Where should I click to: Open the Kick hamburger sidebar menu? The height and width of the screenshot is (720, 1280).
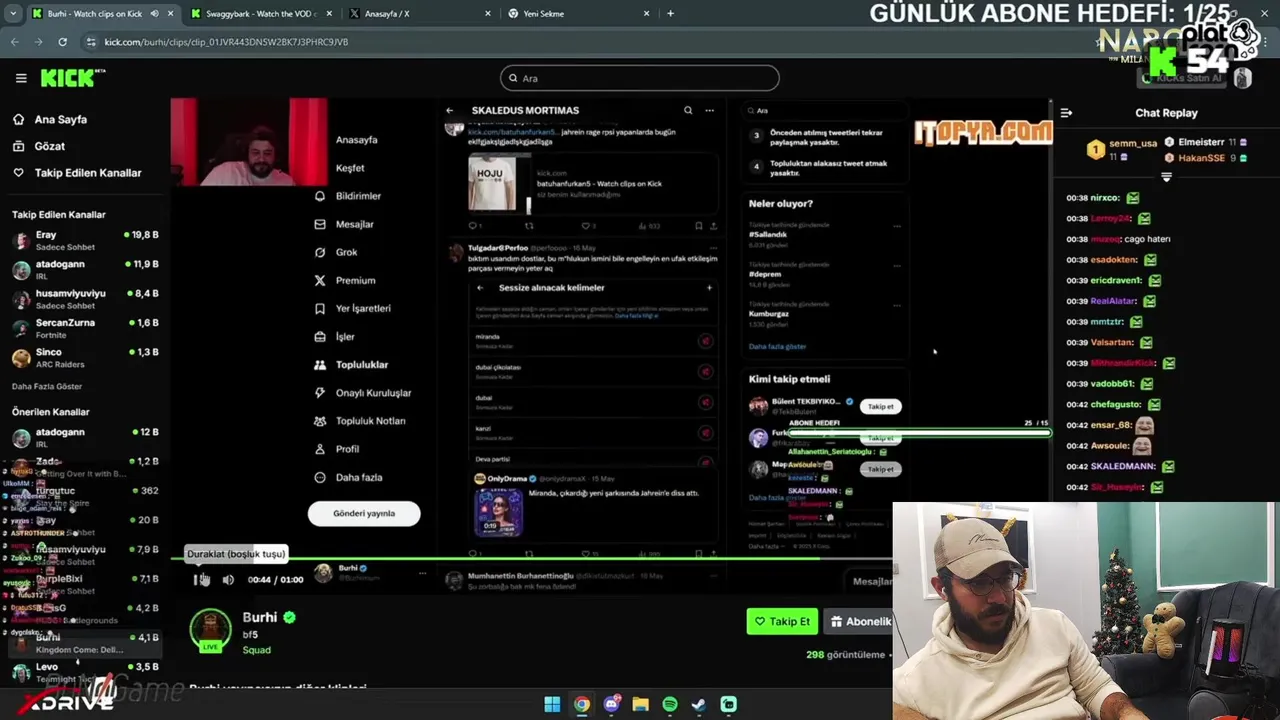point(21,78)
